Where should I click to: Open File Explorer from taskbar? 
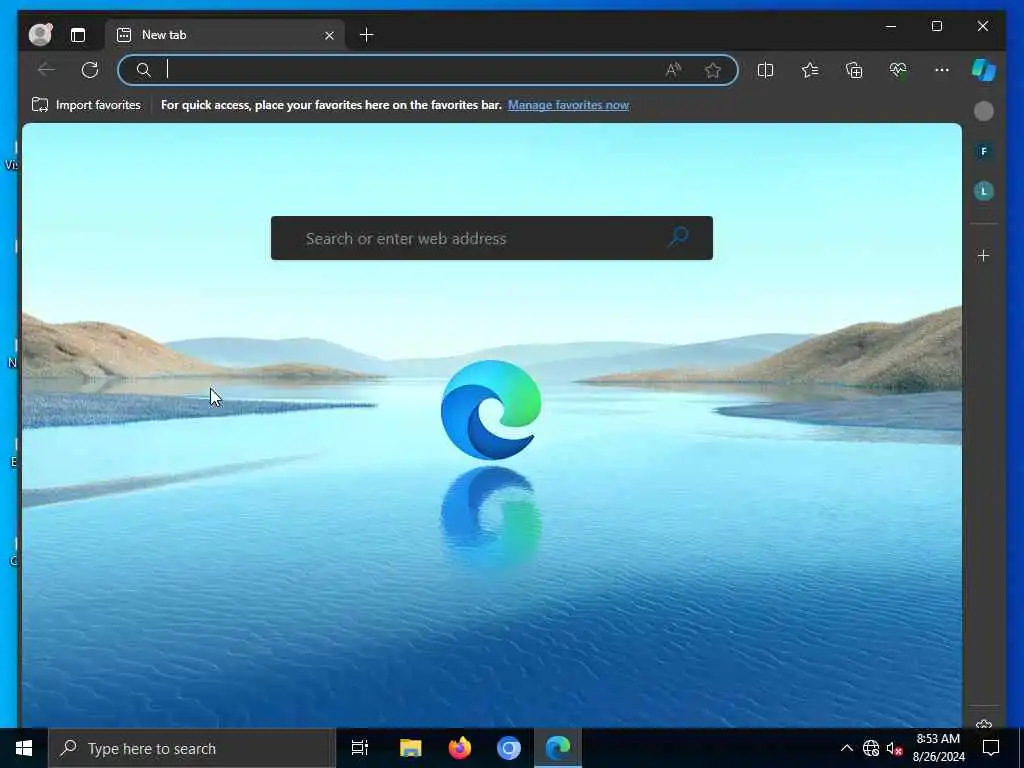(x=411, y=748)
